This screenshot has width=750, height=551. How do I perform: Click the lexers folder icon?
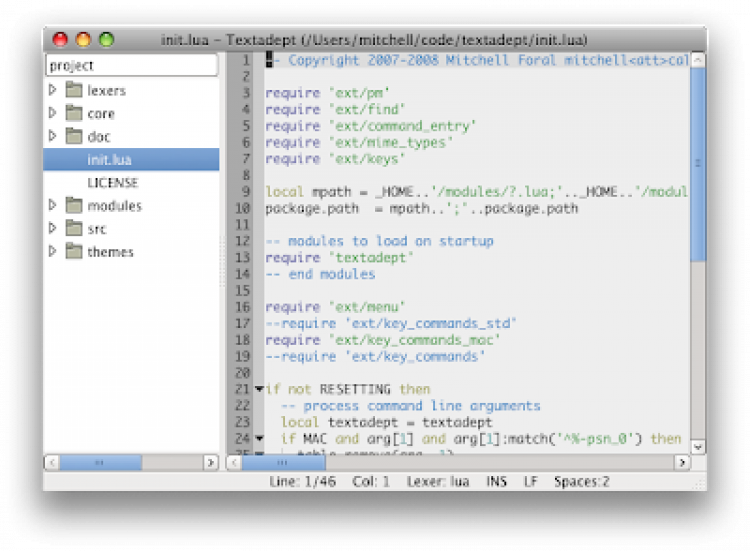(74, 89)
